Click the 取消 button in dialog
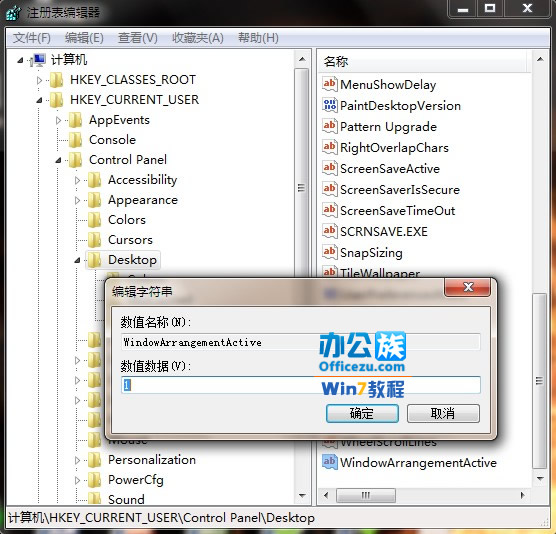 point(443,413)
